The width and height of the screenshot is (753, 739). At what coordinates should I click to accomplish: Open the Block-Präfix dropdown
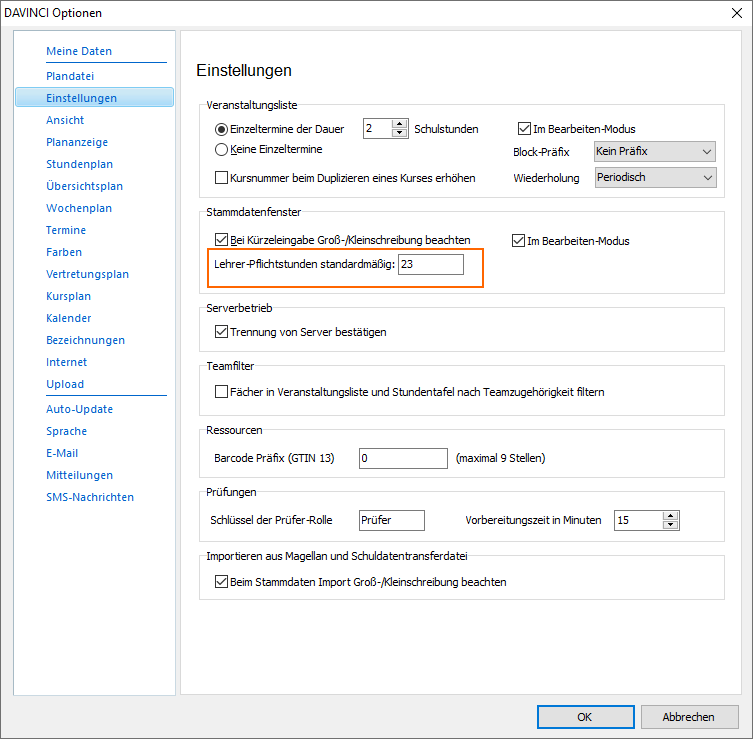click(x=655, y=151)
